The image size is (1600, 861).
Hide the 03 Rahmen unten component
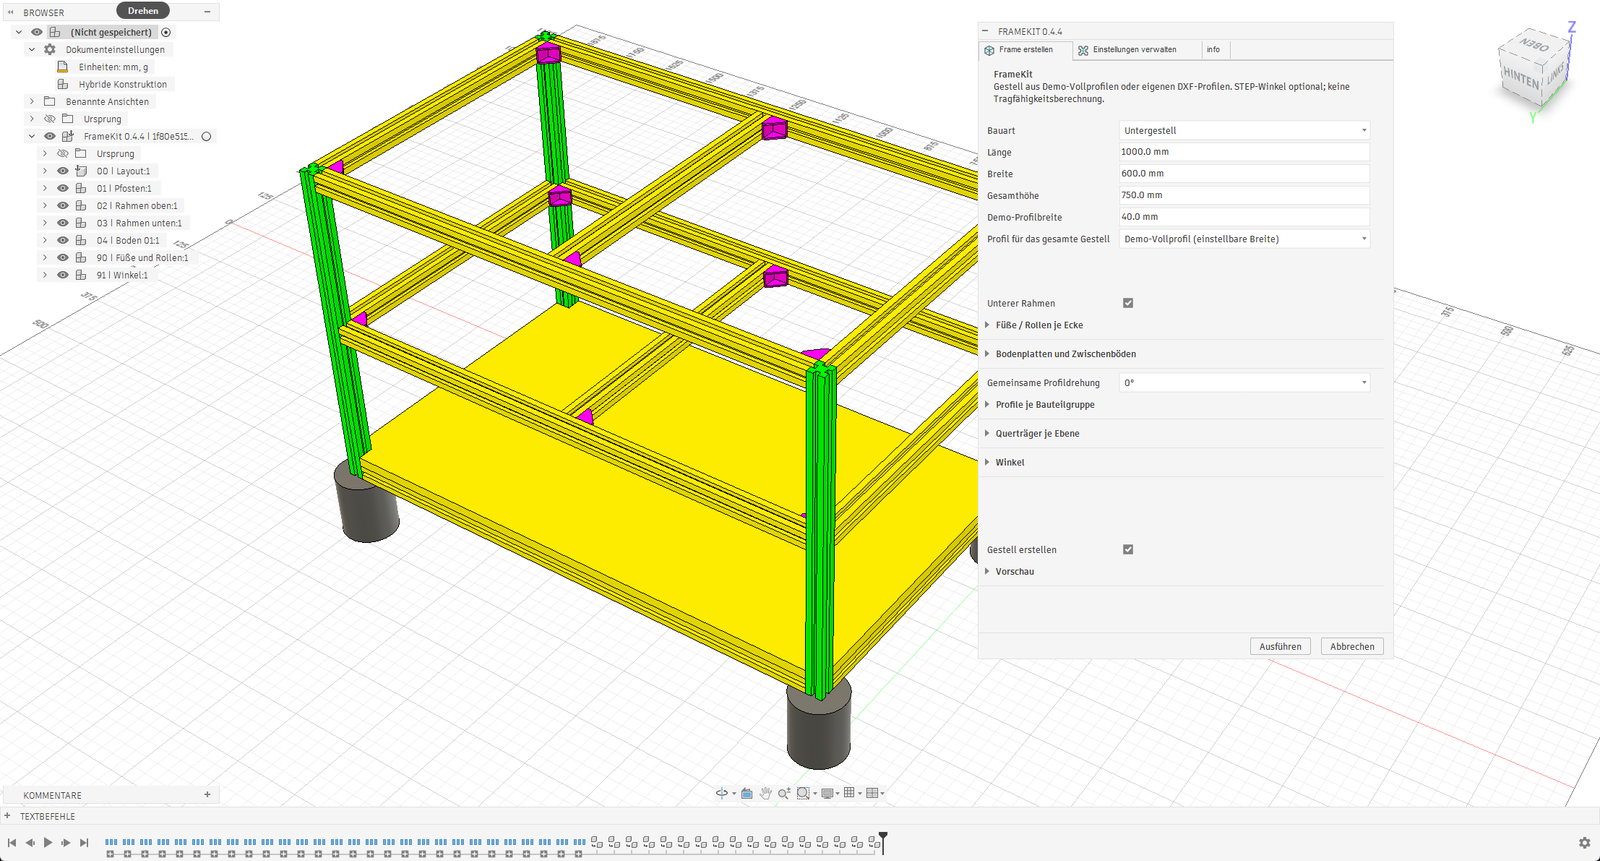(63, 223)
